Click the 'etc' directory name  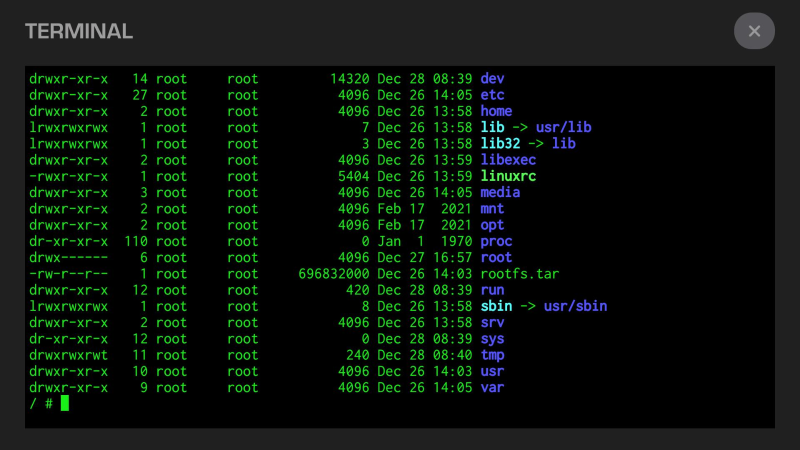492,95
